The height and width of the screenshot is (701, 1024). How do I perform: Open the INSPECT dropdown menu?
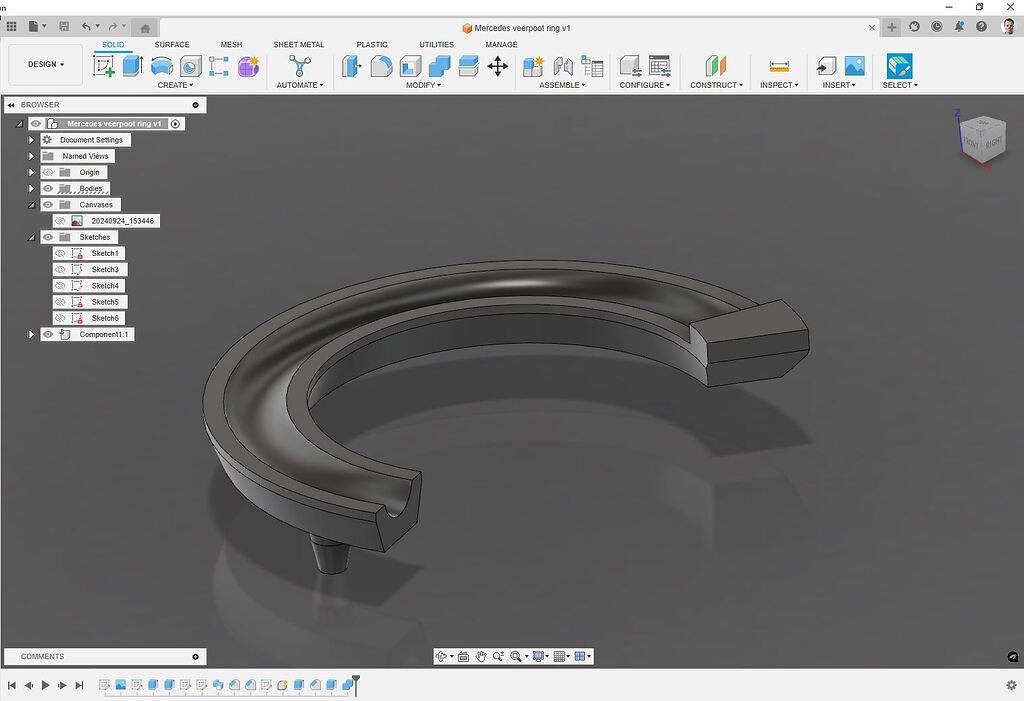(779, 85)
